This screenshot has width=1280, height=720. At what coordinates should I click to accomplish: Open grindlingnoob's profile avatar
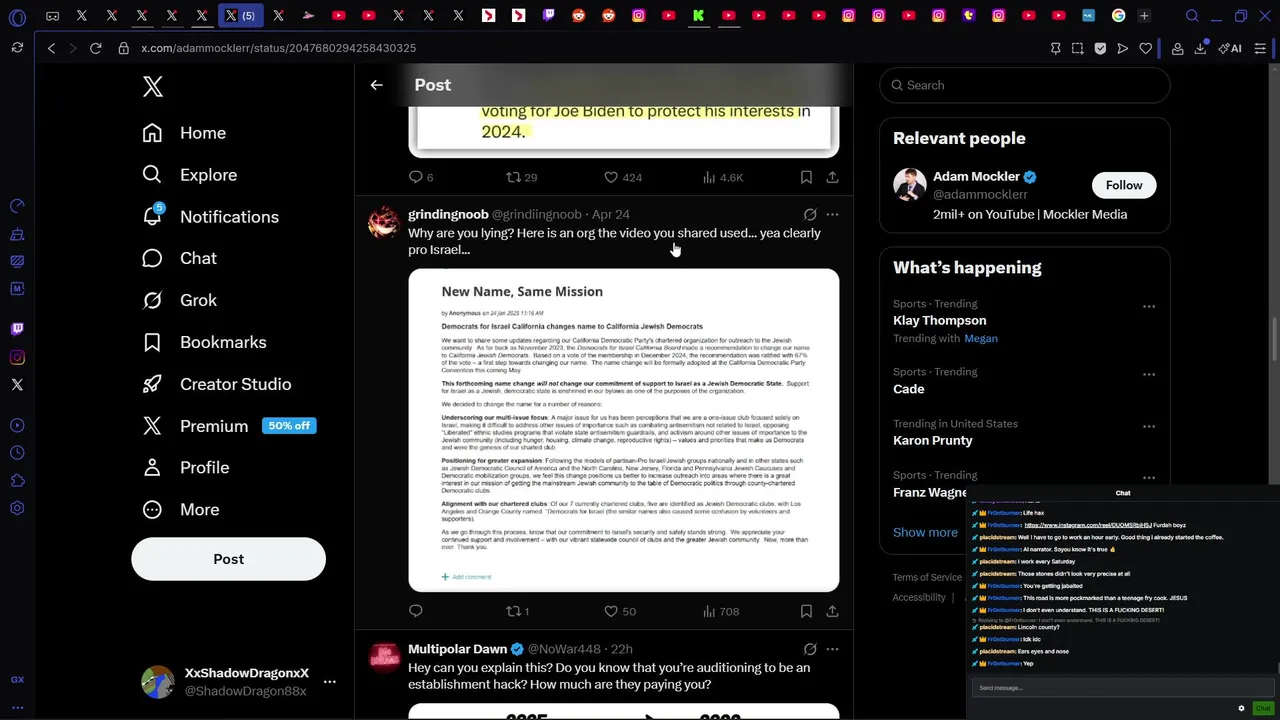coord(384,222)
